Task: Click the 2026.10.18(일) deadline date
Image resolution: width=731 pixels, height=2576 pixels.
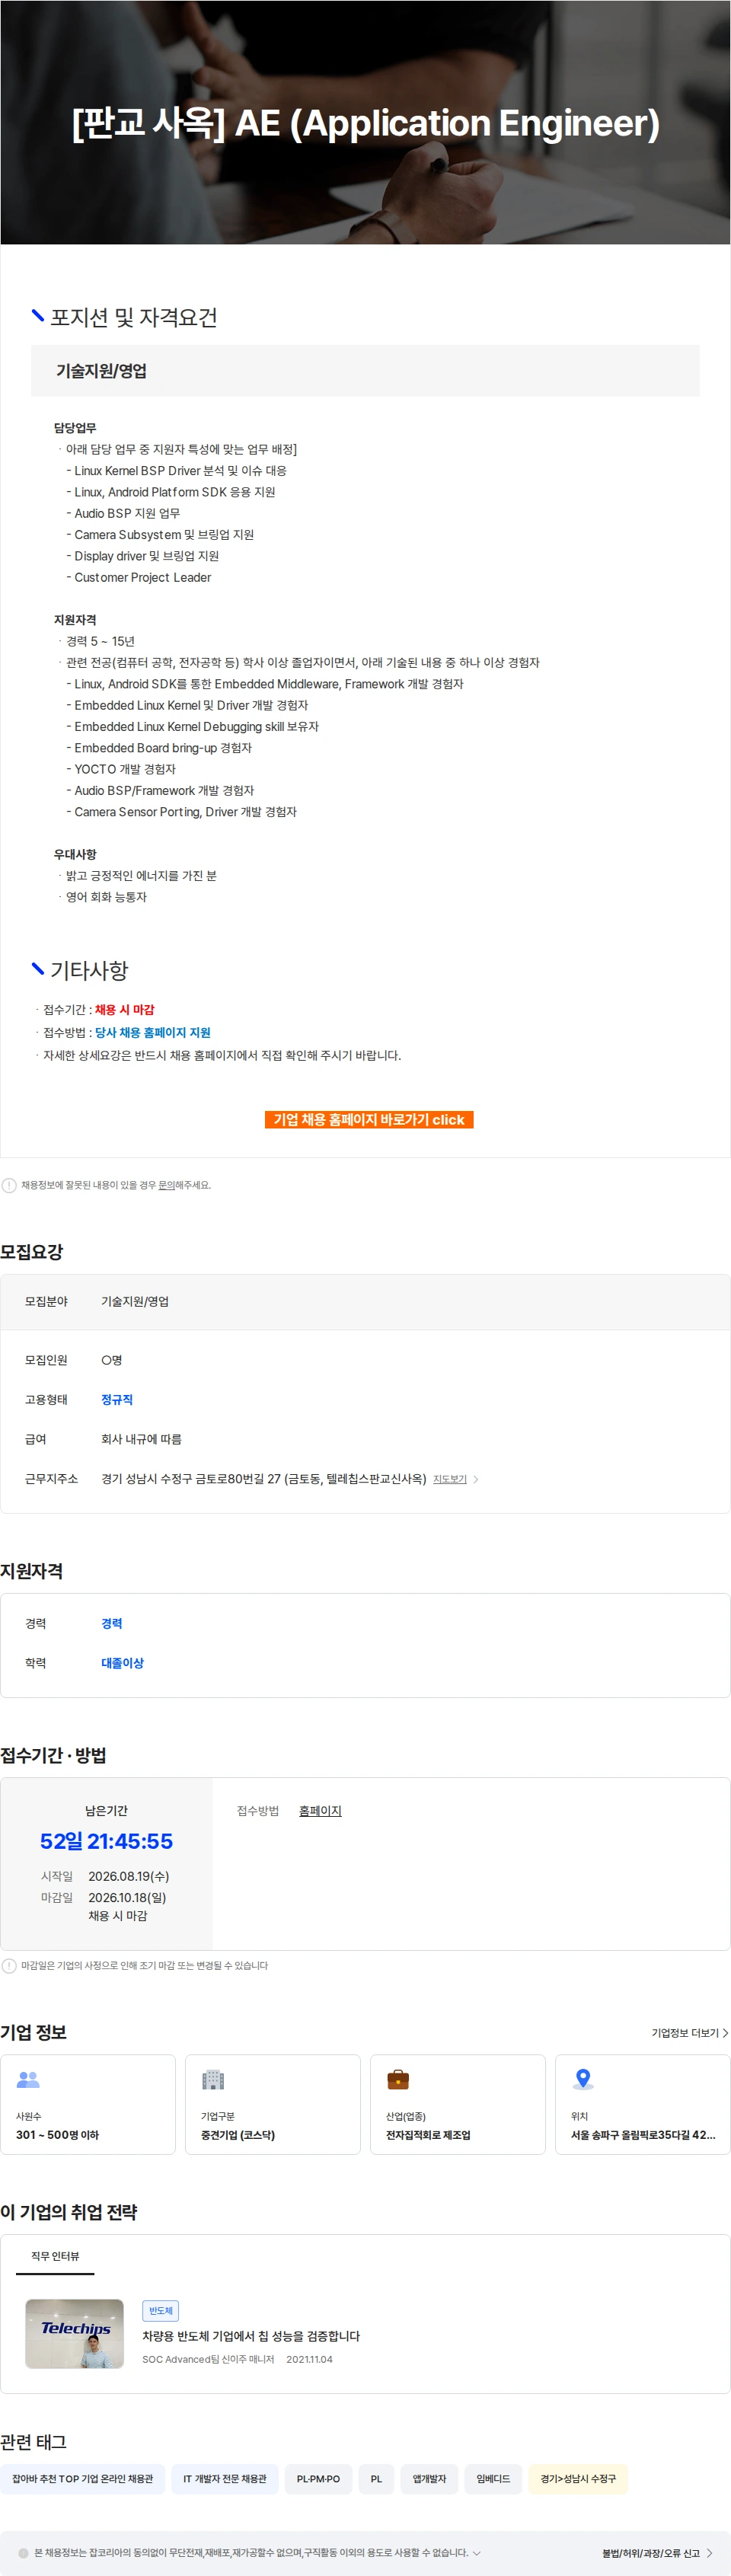Action: click(x=127, y=1897)
